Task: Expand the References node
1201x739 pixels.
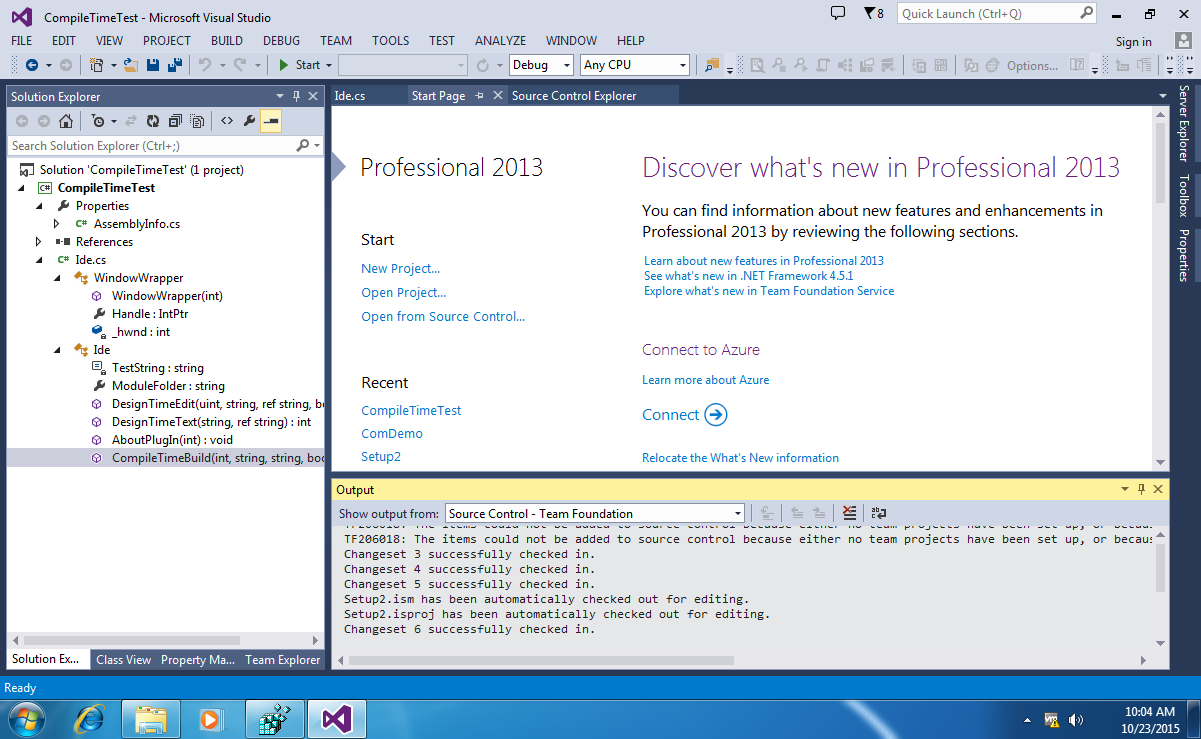Action: click(39, 242)
